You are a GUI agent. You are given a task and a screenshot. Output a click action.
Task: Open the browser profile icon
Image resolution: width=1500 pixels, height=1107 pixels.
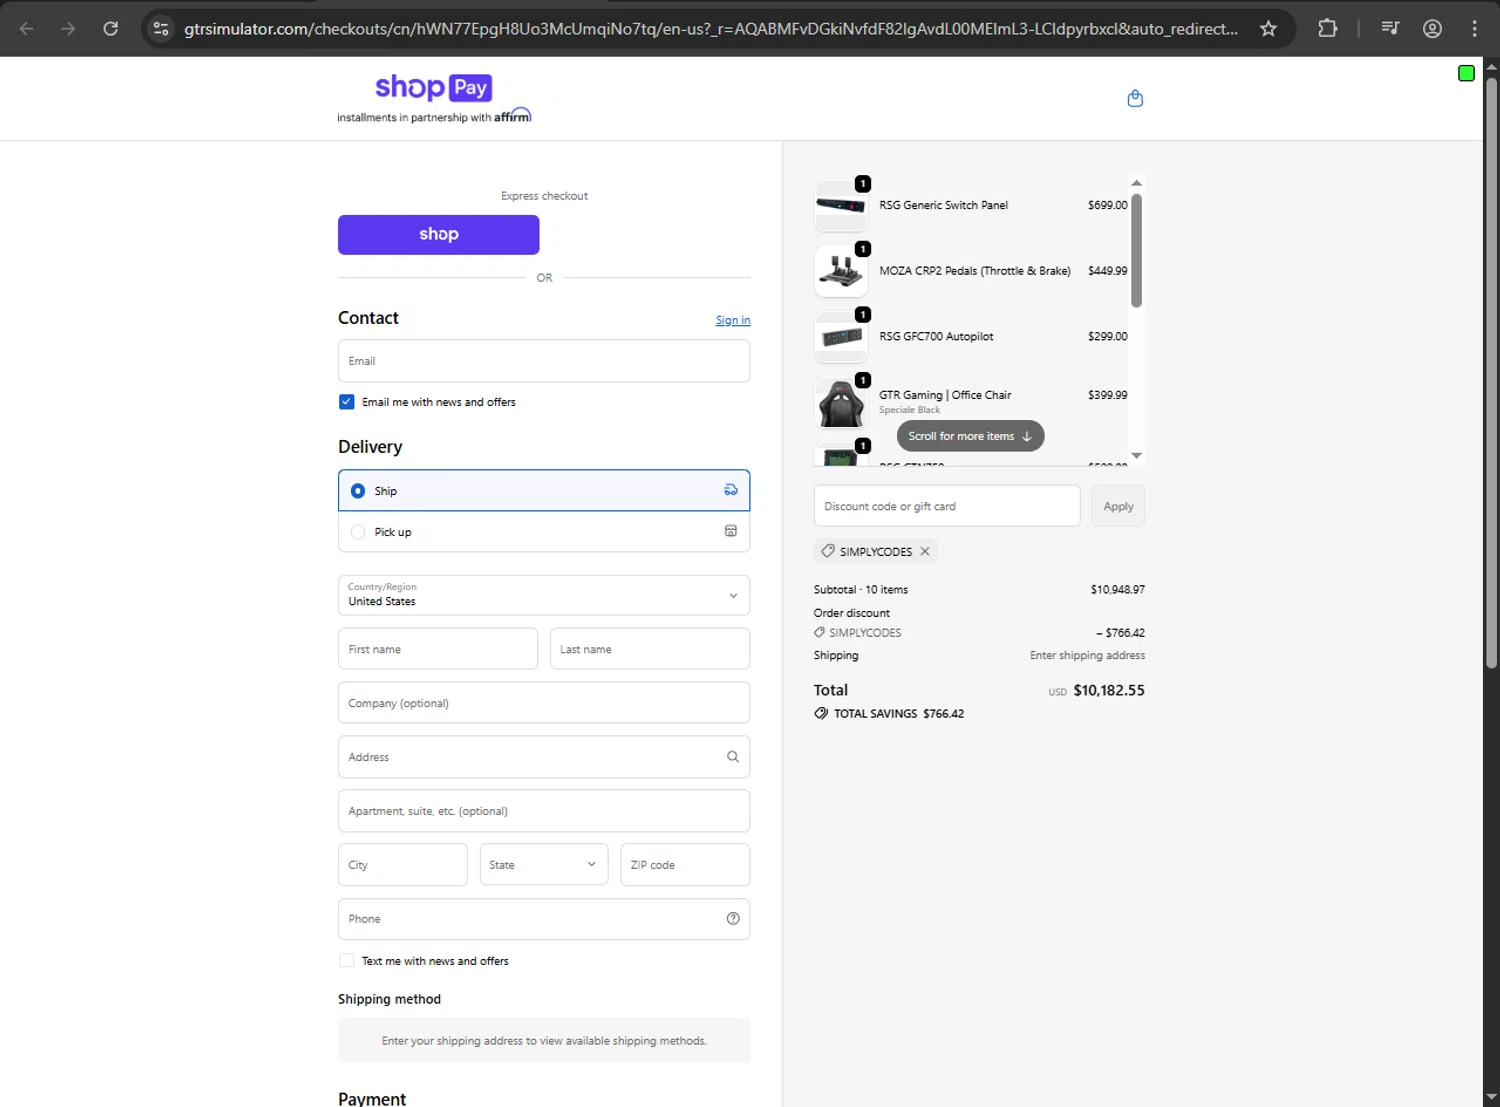tap(1432, 29)
